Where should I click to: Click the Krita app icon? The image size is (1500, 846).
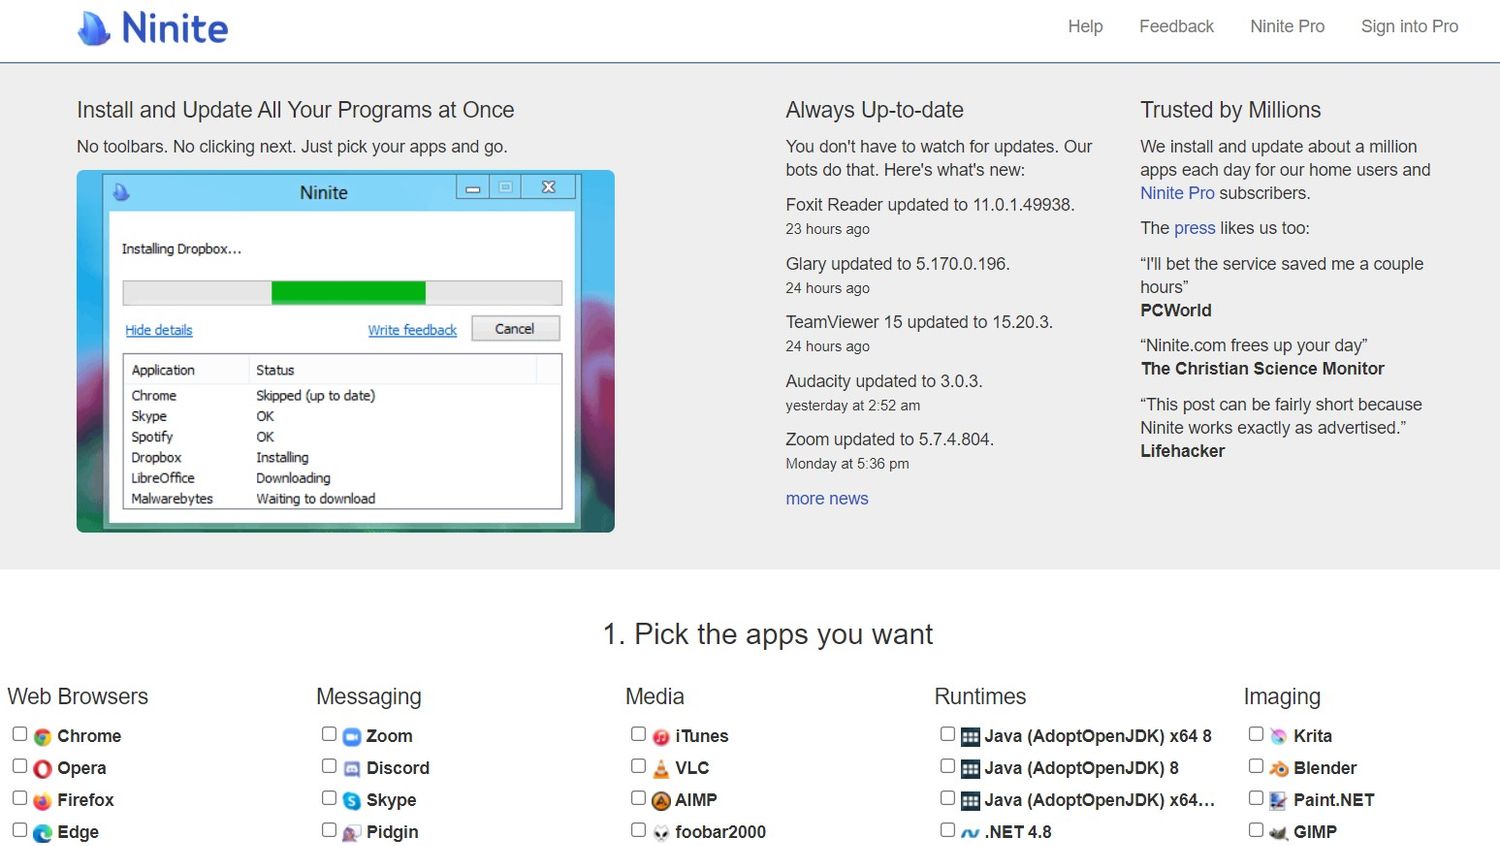coord(1278,737)
